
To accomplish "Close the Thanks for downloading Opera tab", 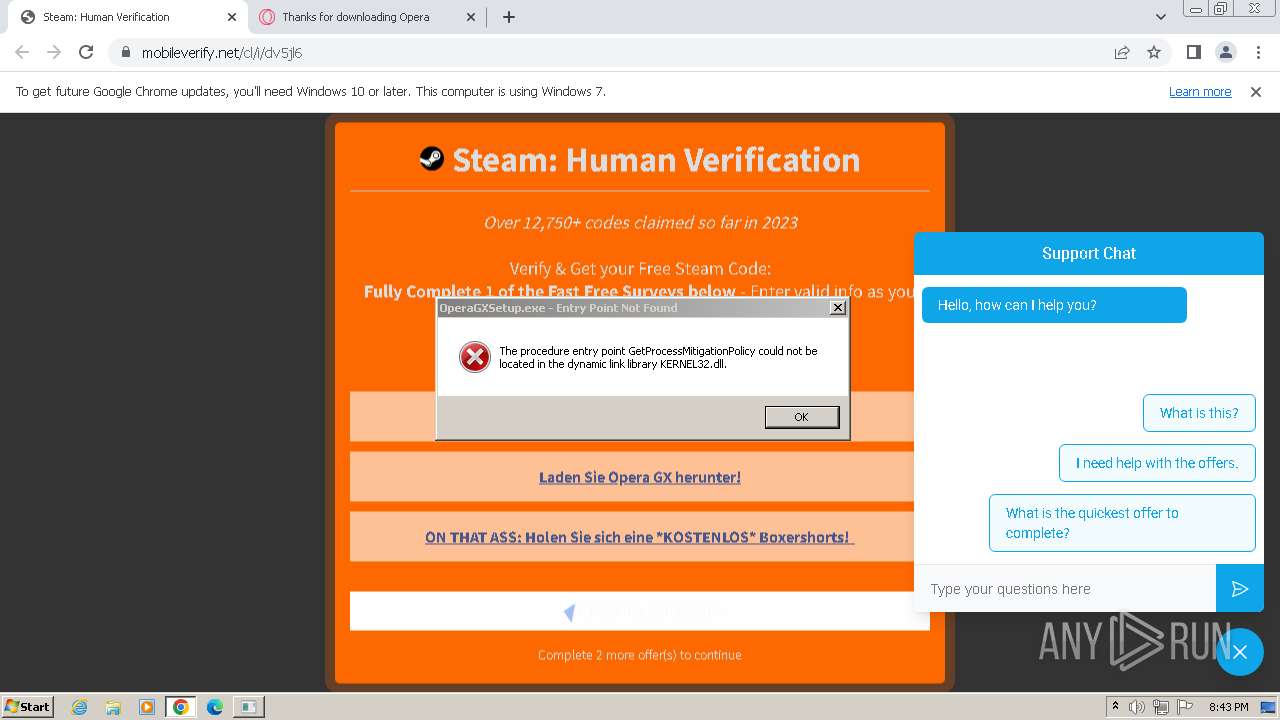I will [472, 17].
